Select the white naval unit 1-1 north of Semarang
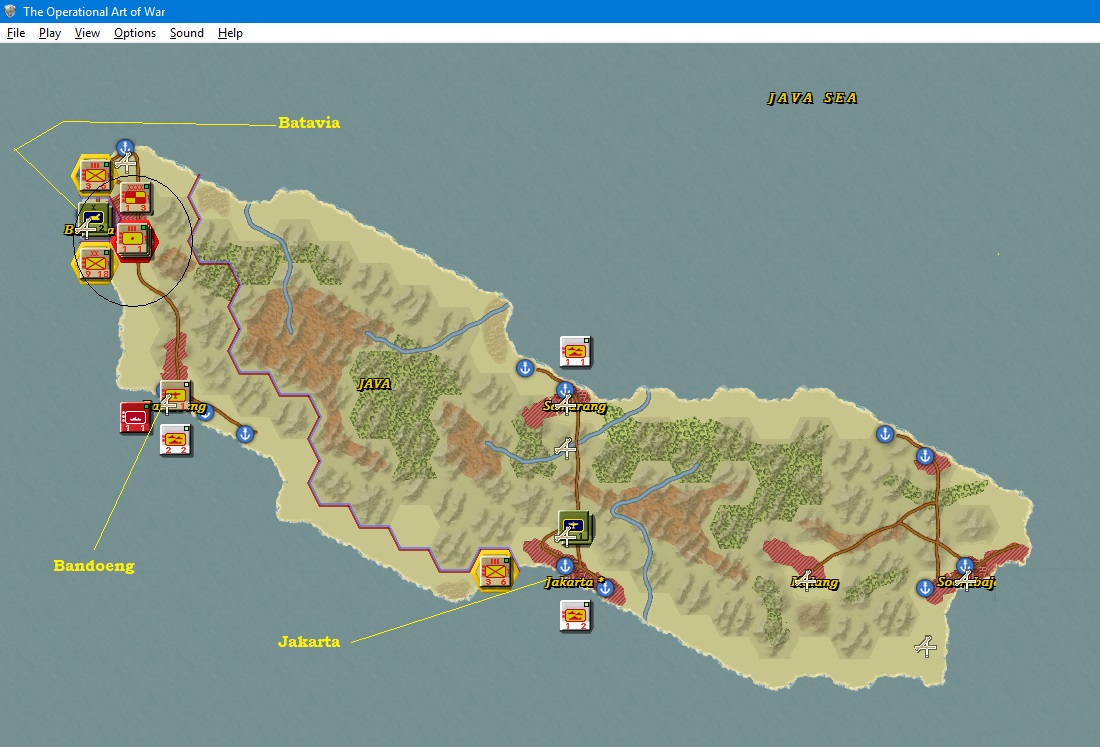The height and width of the screenshot is (747, 1100). (575, 351)
